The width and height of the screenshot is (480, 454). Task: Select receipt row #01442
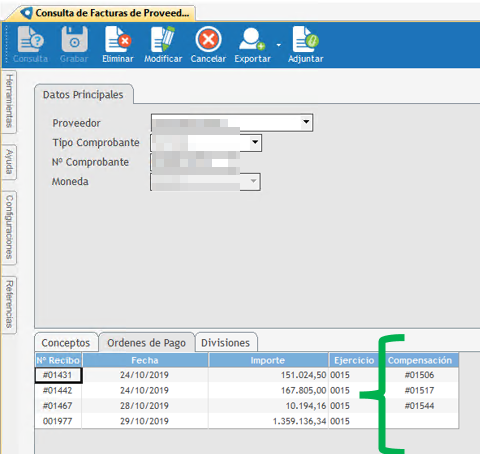(247, 390)
